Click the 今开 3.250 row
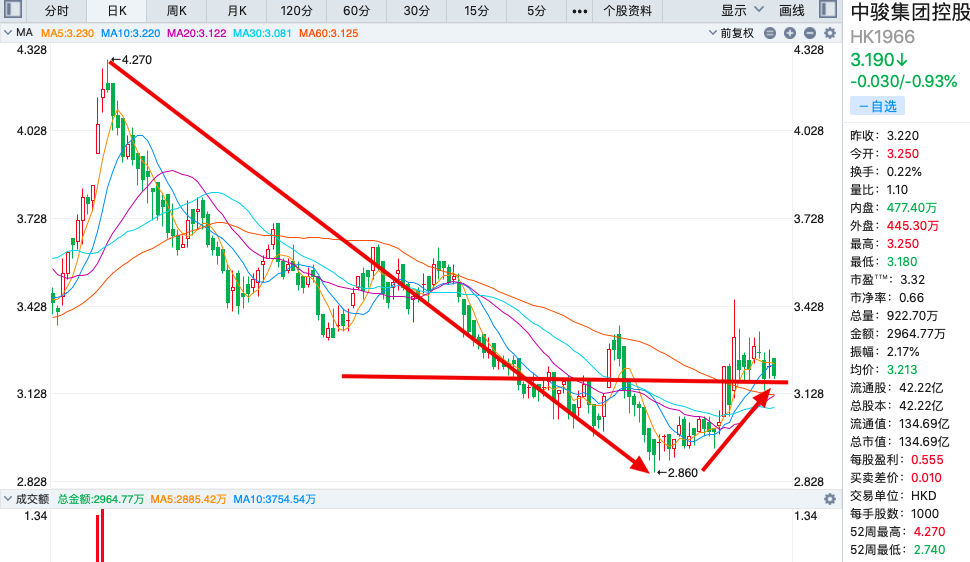 click(x=885, y=153)
